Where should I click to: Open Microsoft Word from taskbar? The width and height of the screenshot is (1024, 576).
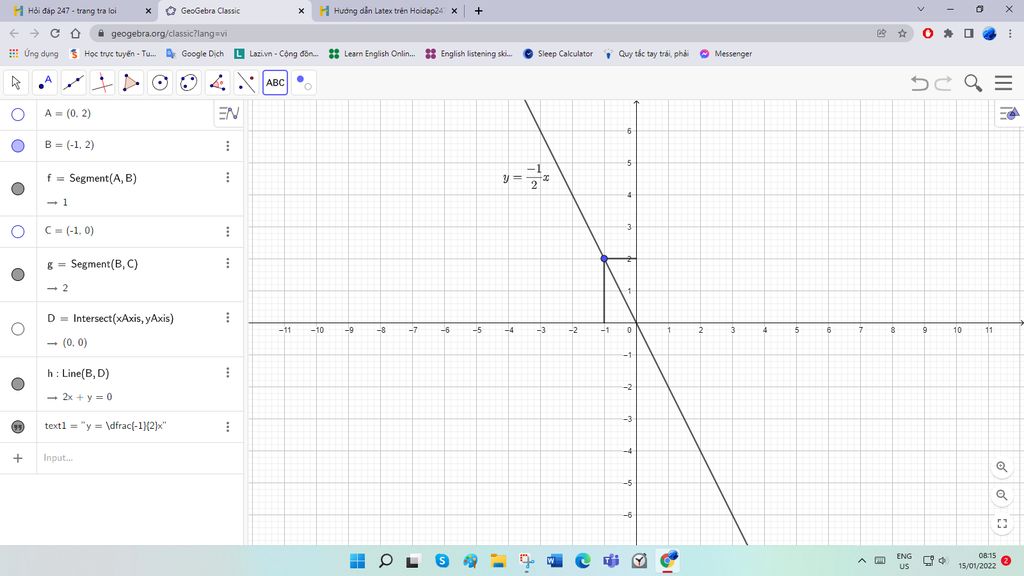click(554, 560)
